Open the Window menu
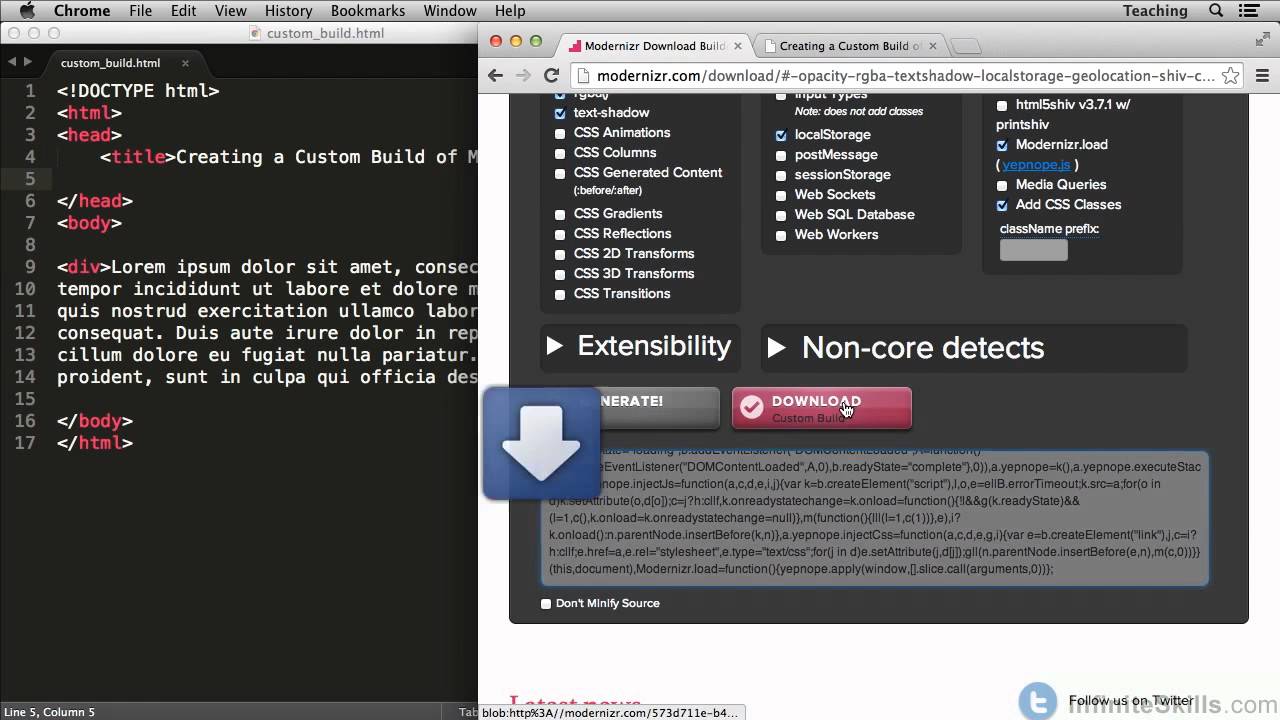 click(450, 11)
